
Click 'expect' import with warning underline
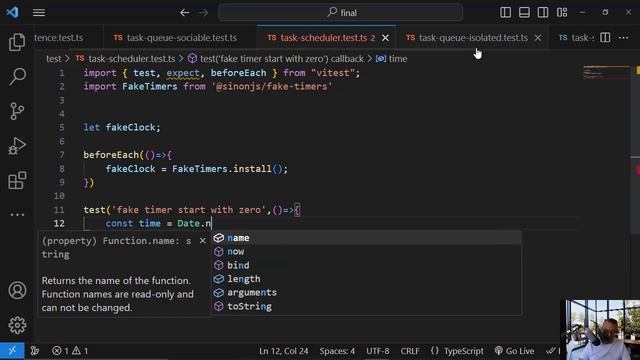pyautogui.click(x=183, y=73)
